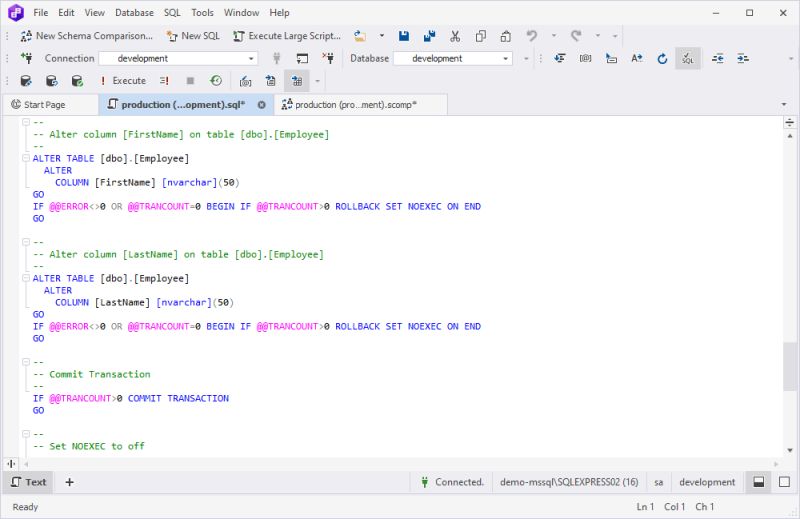Click the disconnect plug icon with red x
Viewport: 800px width, 519px height.
(x=328, y=58)
